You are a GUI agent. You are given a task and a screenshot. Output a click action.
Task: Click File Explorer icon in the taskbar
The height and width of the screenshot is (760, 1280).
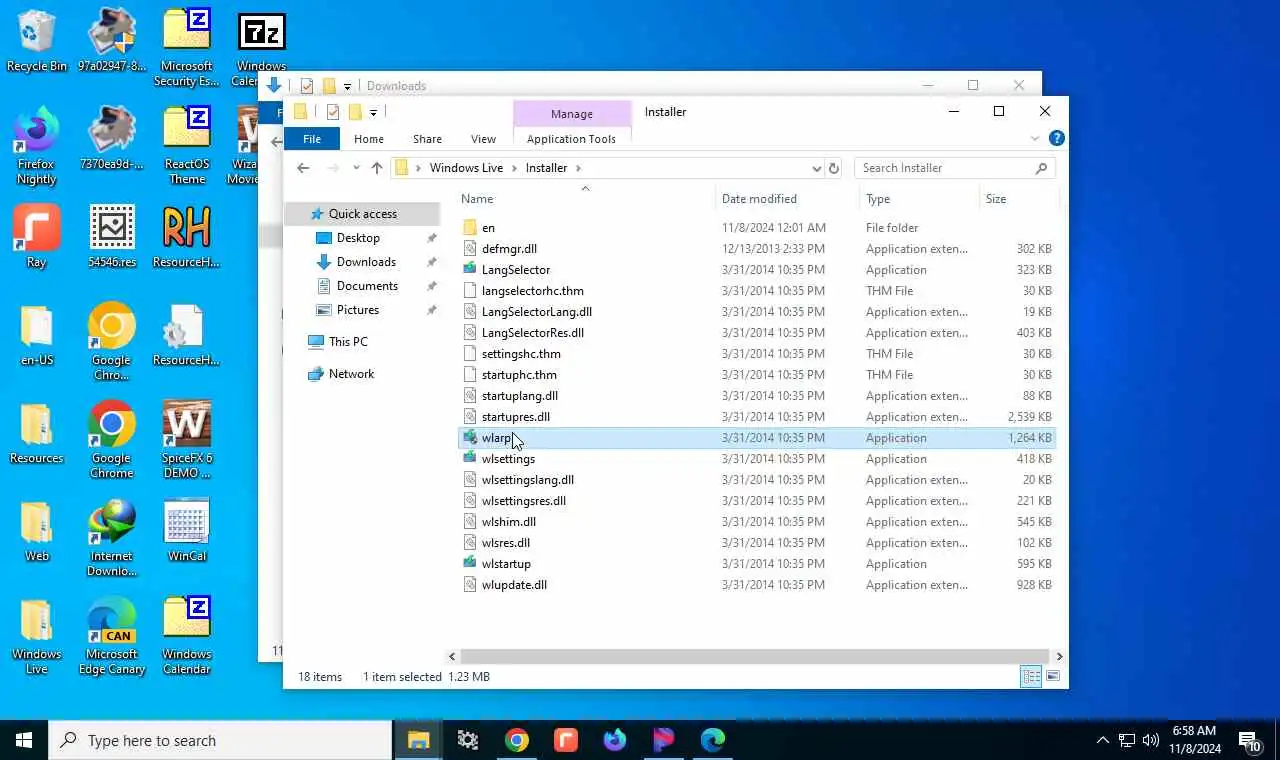point(418,740)
